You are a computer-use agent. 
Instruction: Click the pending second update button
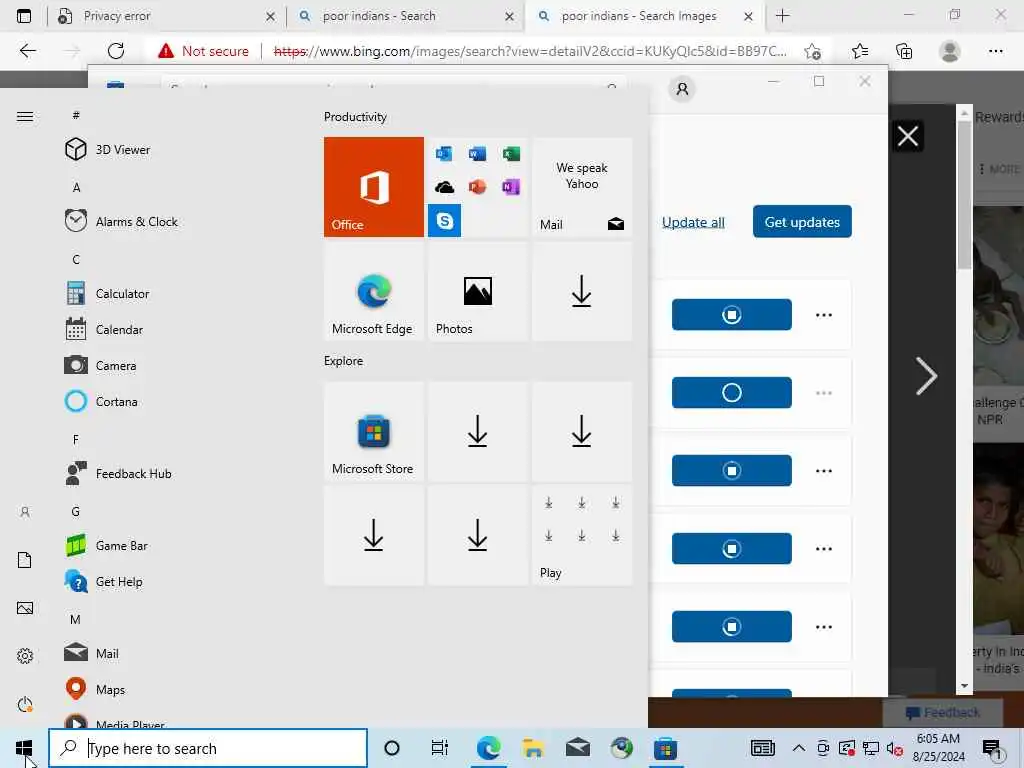(x=731, y=392)
